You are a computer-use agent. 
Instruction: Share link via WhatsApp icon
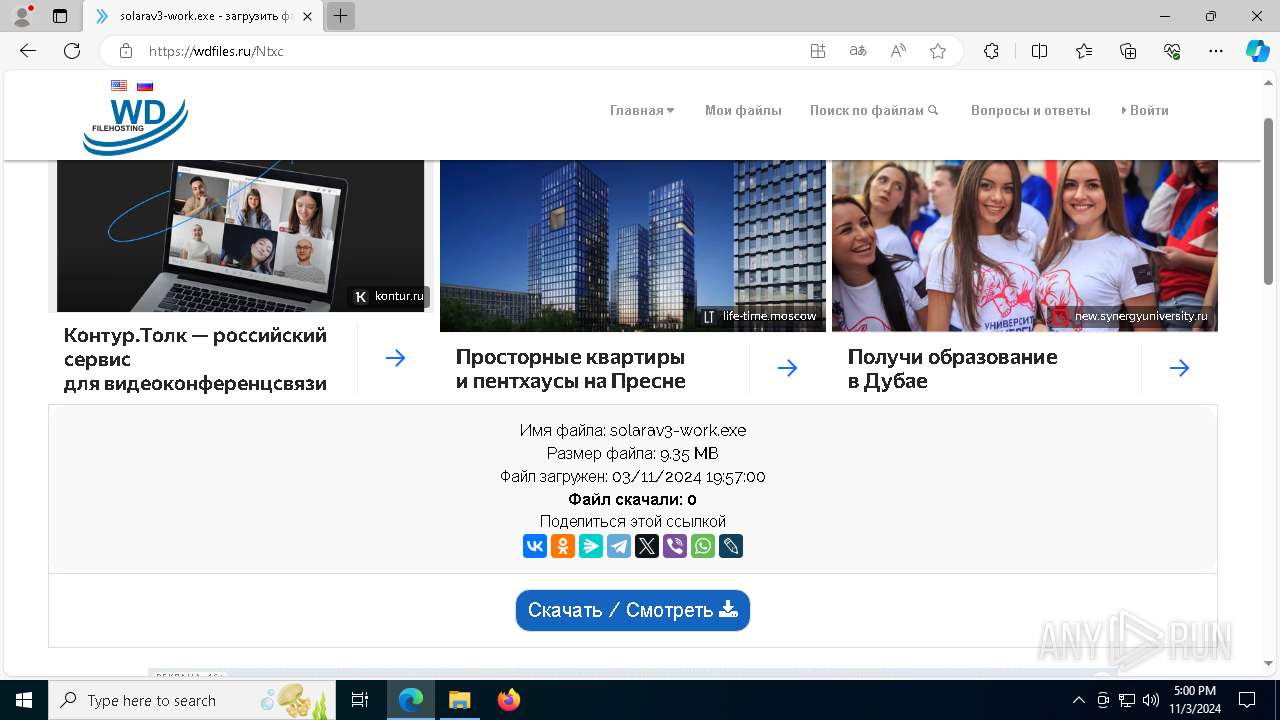coord(703,546)
